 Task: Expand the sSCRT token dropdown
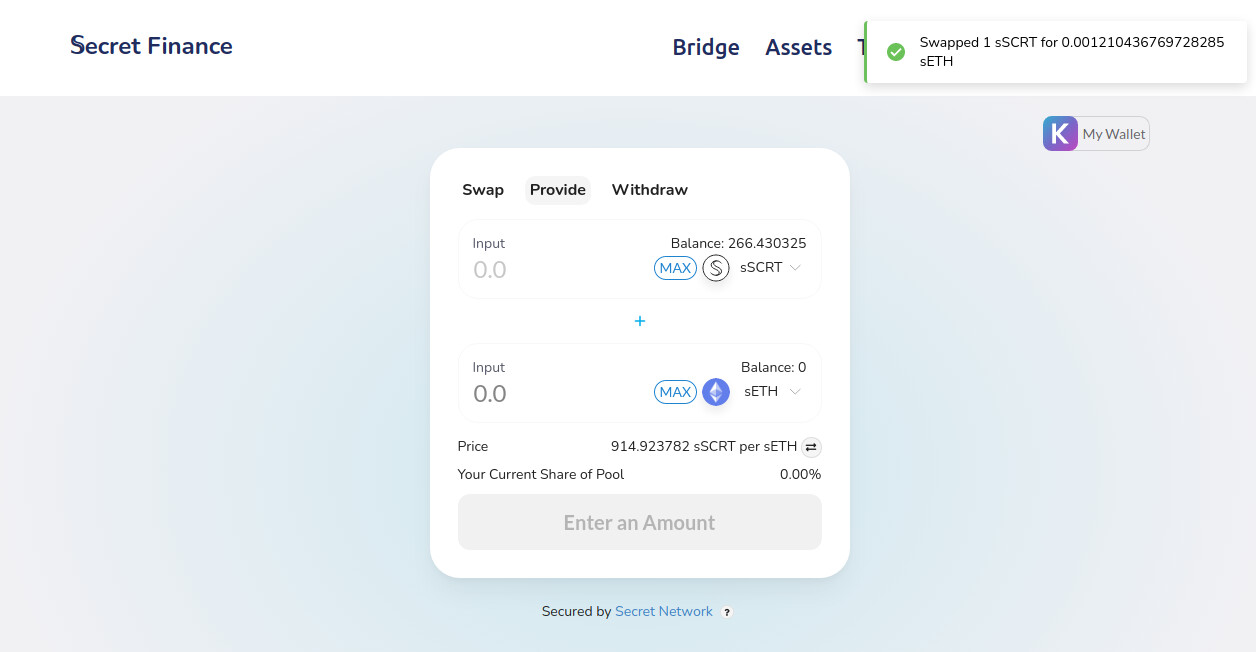(795, 268)
